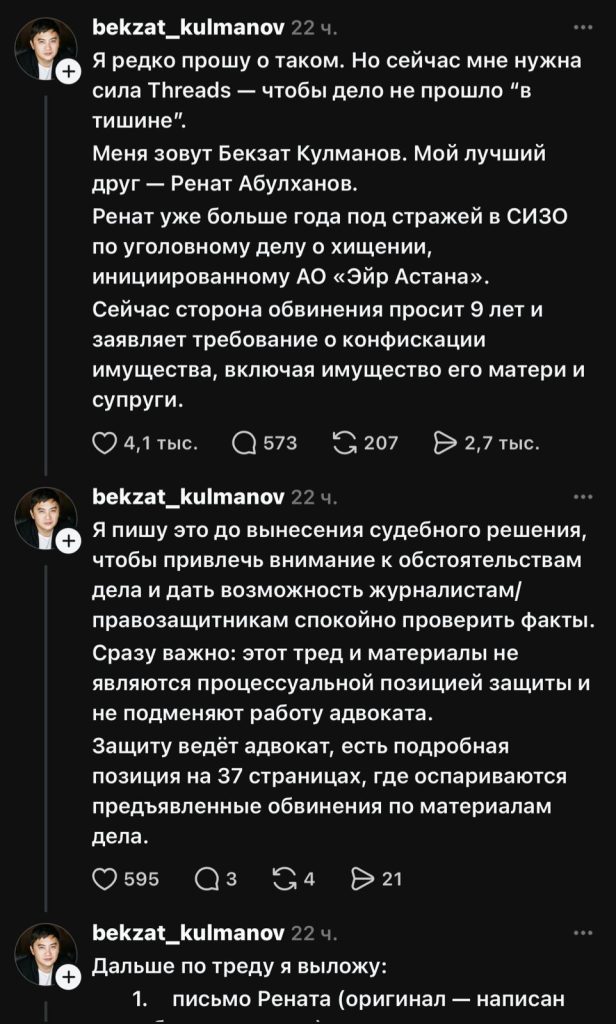Repost the second post with 4 reposts
This screenshot has height=1024, width=616.
click(x=286, y=879)
